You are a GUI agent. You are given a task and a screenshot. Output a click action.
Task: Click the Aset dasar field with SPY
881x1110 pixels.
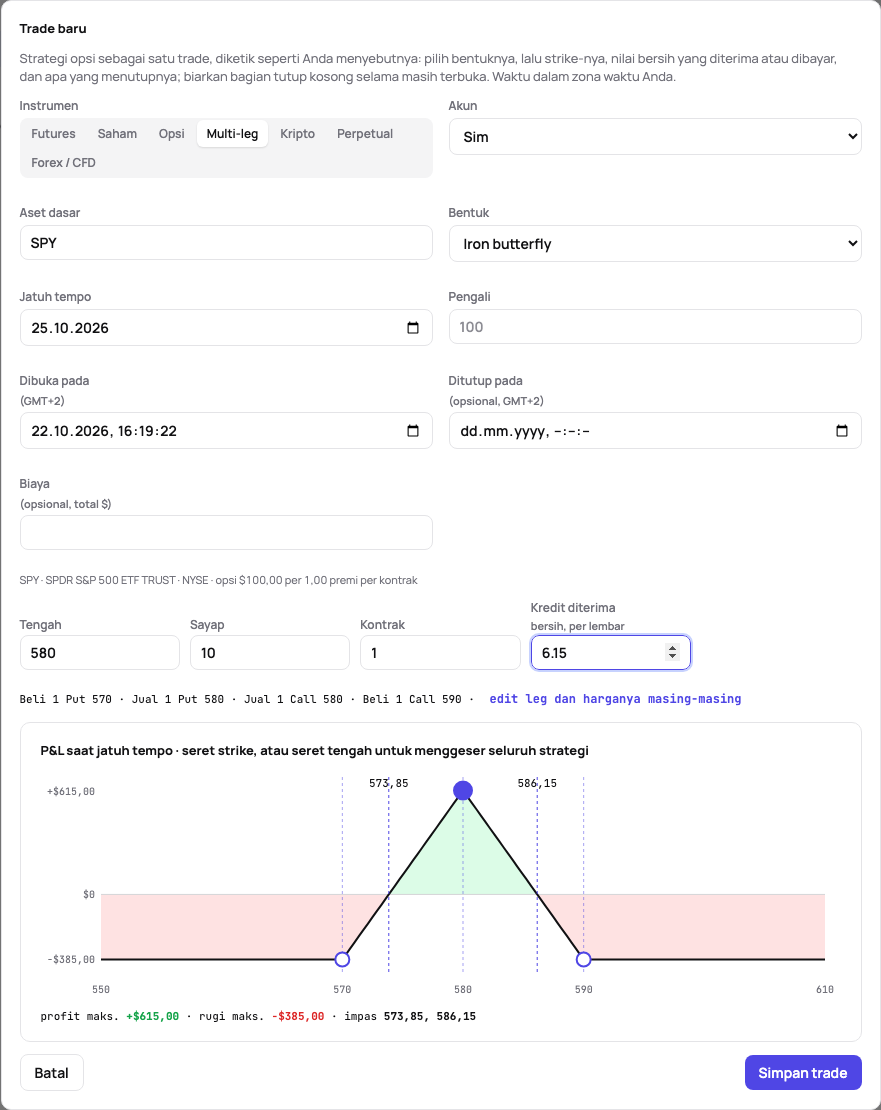tap(226, 243)
